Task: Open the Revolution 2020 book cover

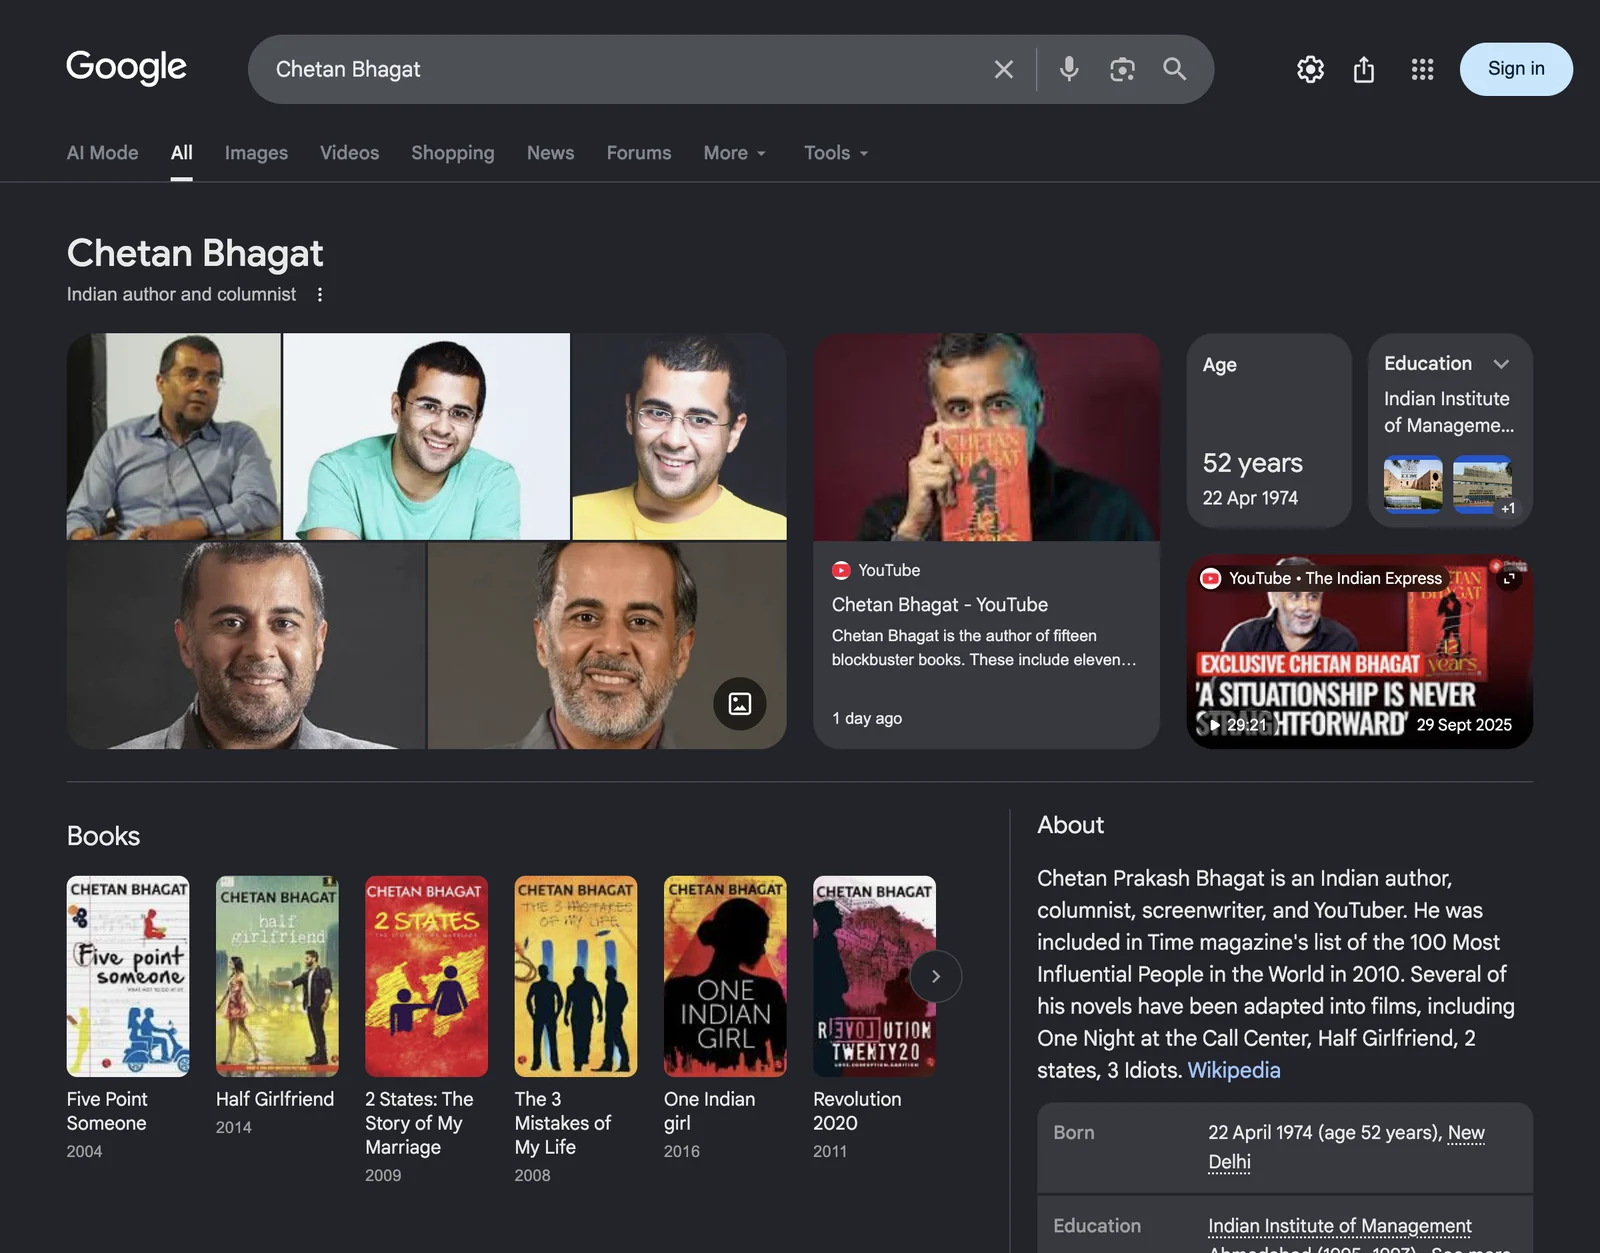Action: click(x=874, y=976)
